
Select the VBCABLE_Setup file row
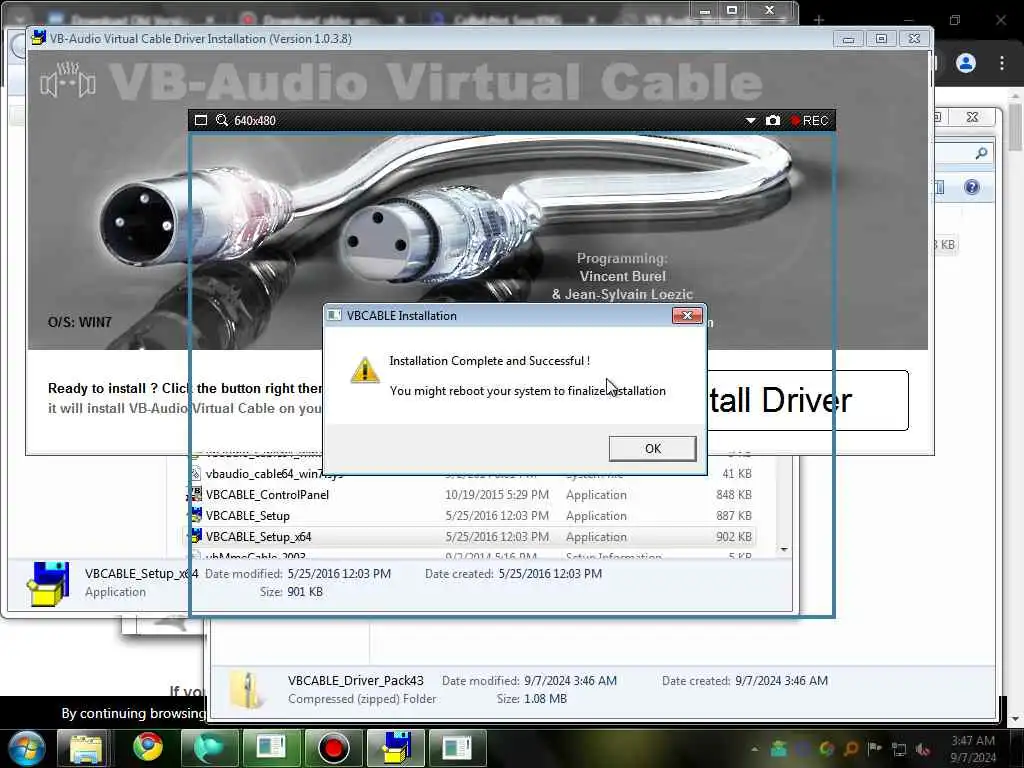tap(472, 516)
